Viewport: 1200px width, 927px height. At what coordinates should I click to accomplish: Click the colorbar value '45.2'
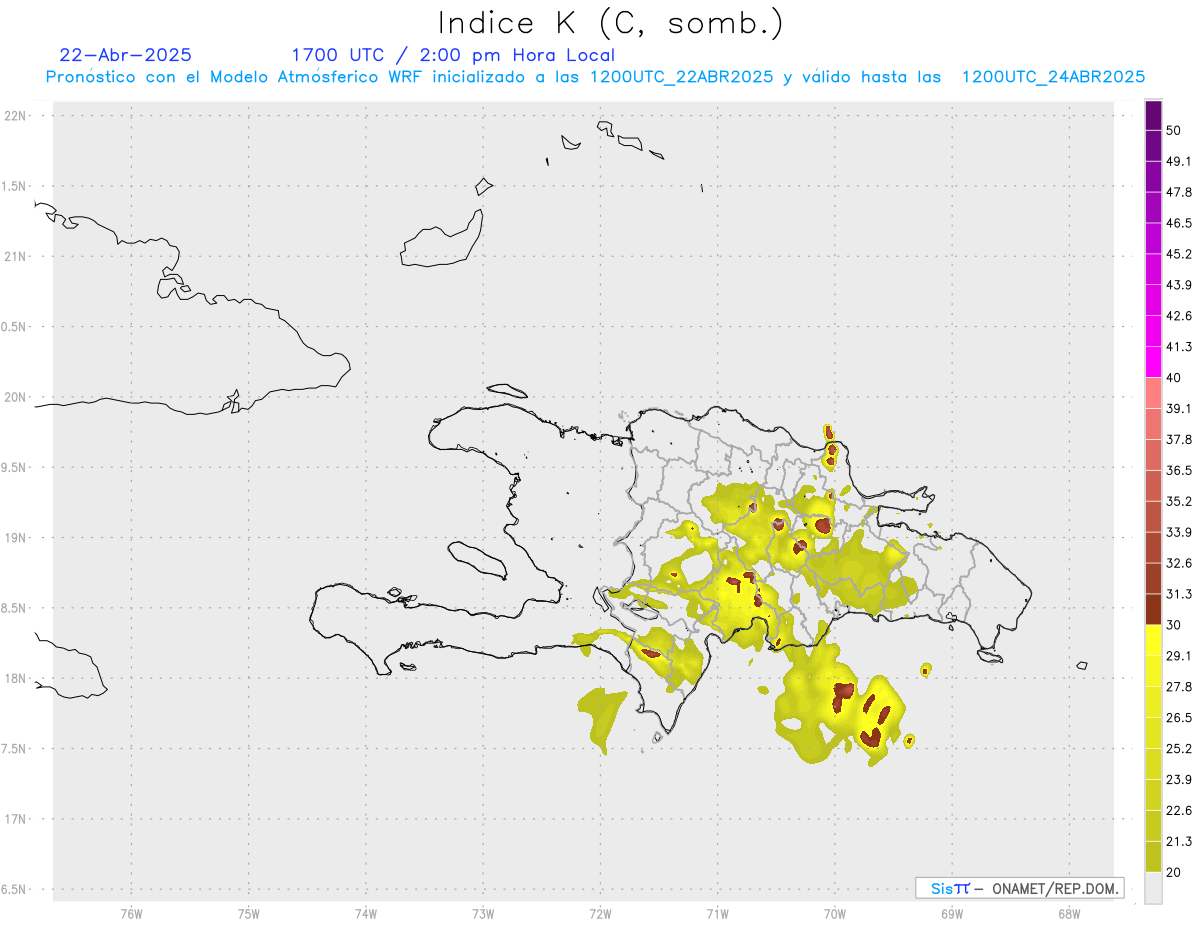[1179, 254]
